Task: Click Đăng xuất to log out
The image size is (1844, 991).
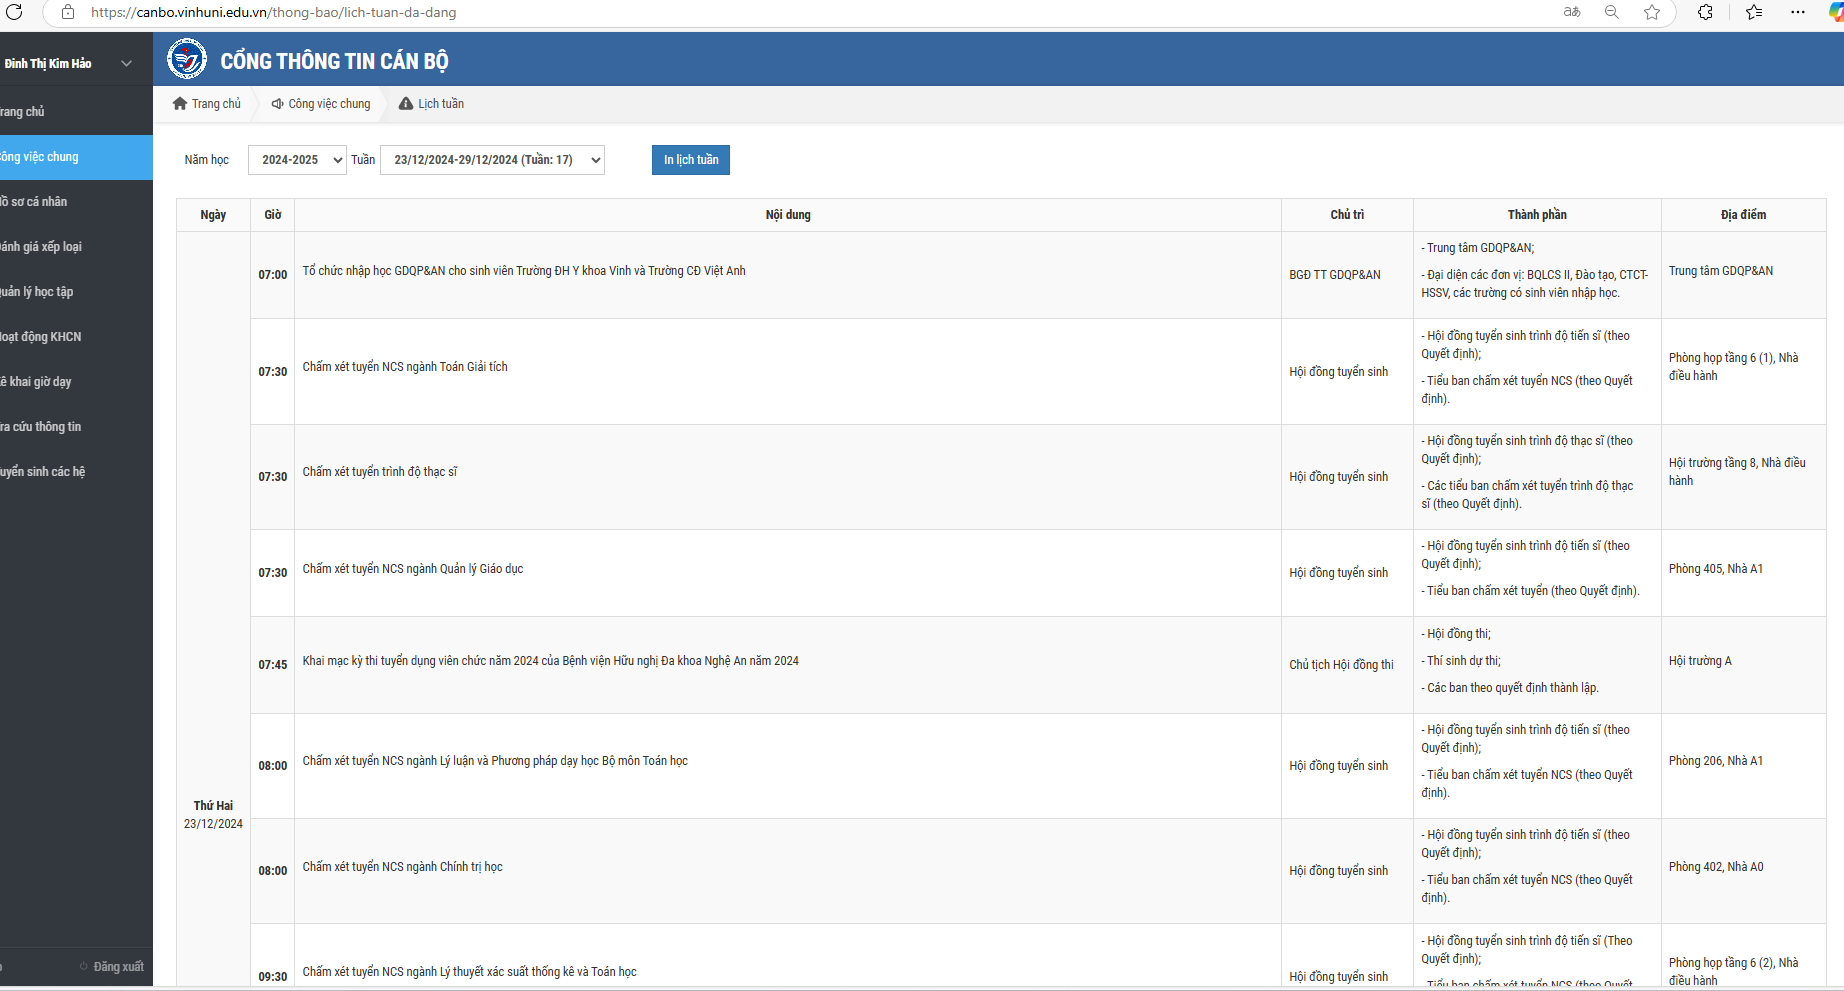Action: (118, 967)
